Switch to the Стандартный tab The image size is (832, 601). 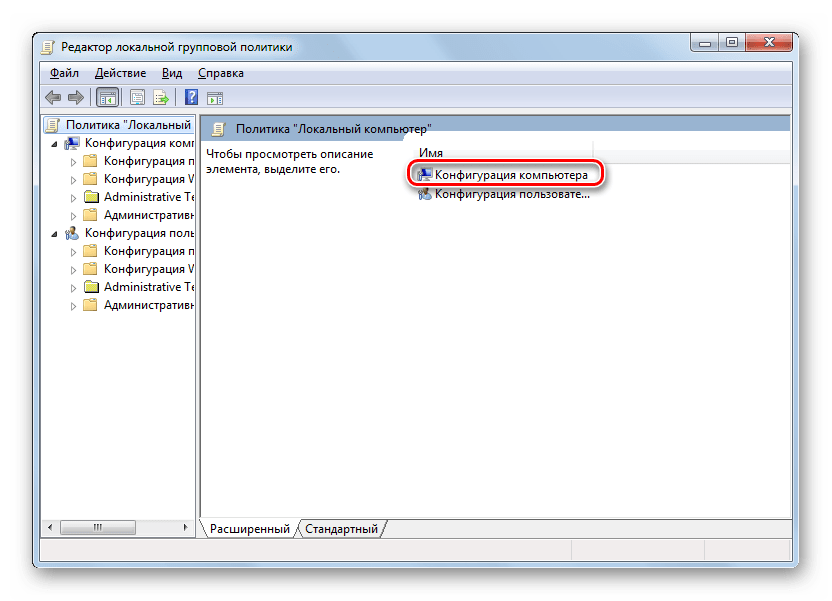(x=341, y=529)
